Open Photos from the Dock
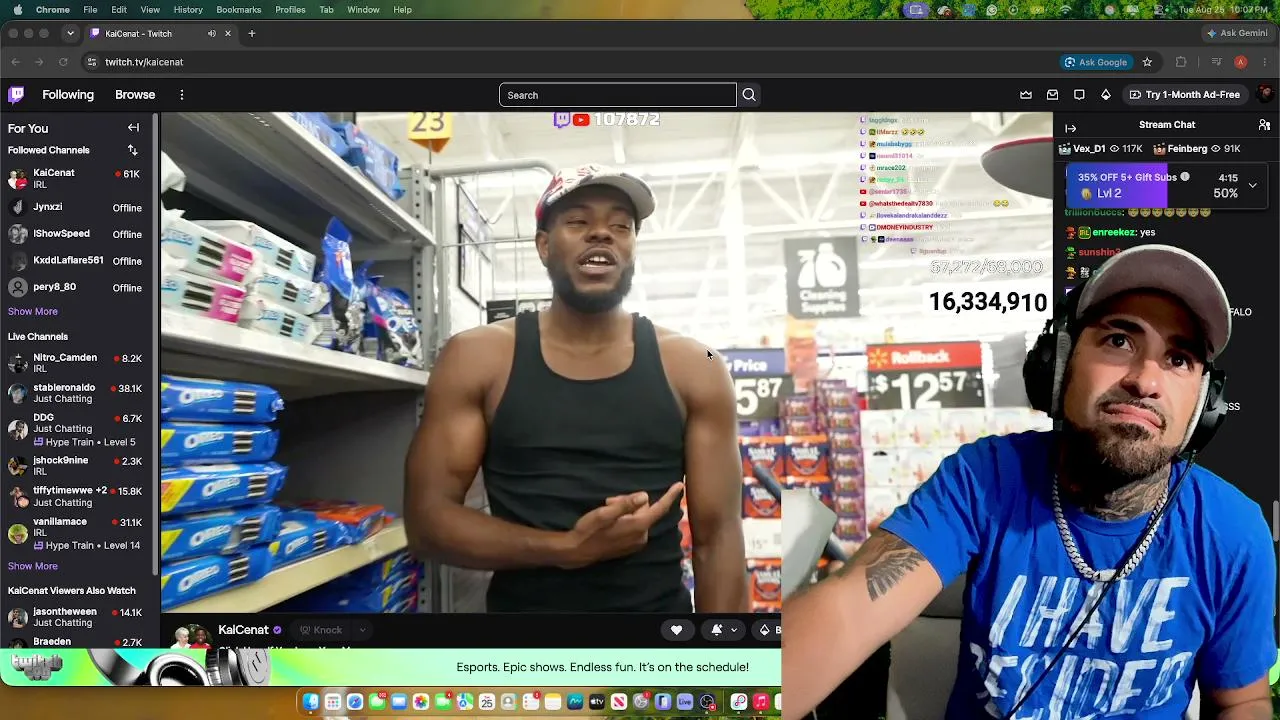The image size is (1280, 720). click(421, 702)
